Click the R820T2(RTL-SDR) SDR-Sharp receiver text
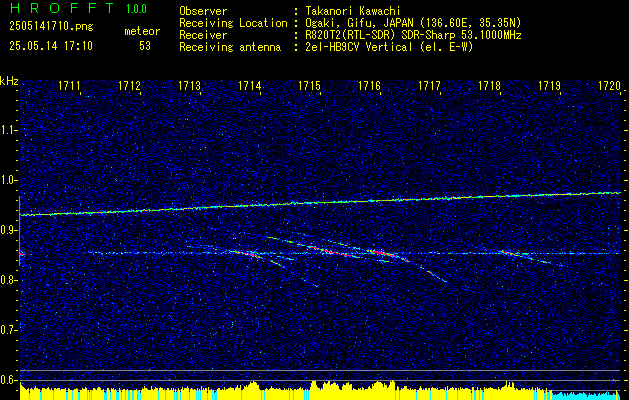Image resolution: width=629 pixels, height=400 pixels. point(412,35)
